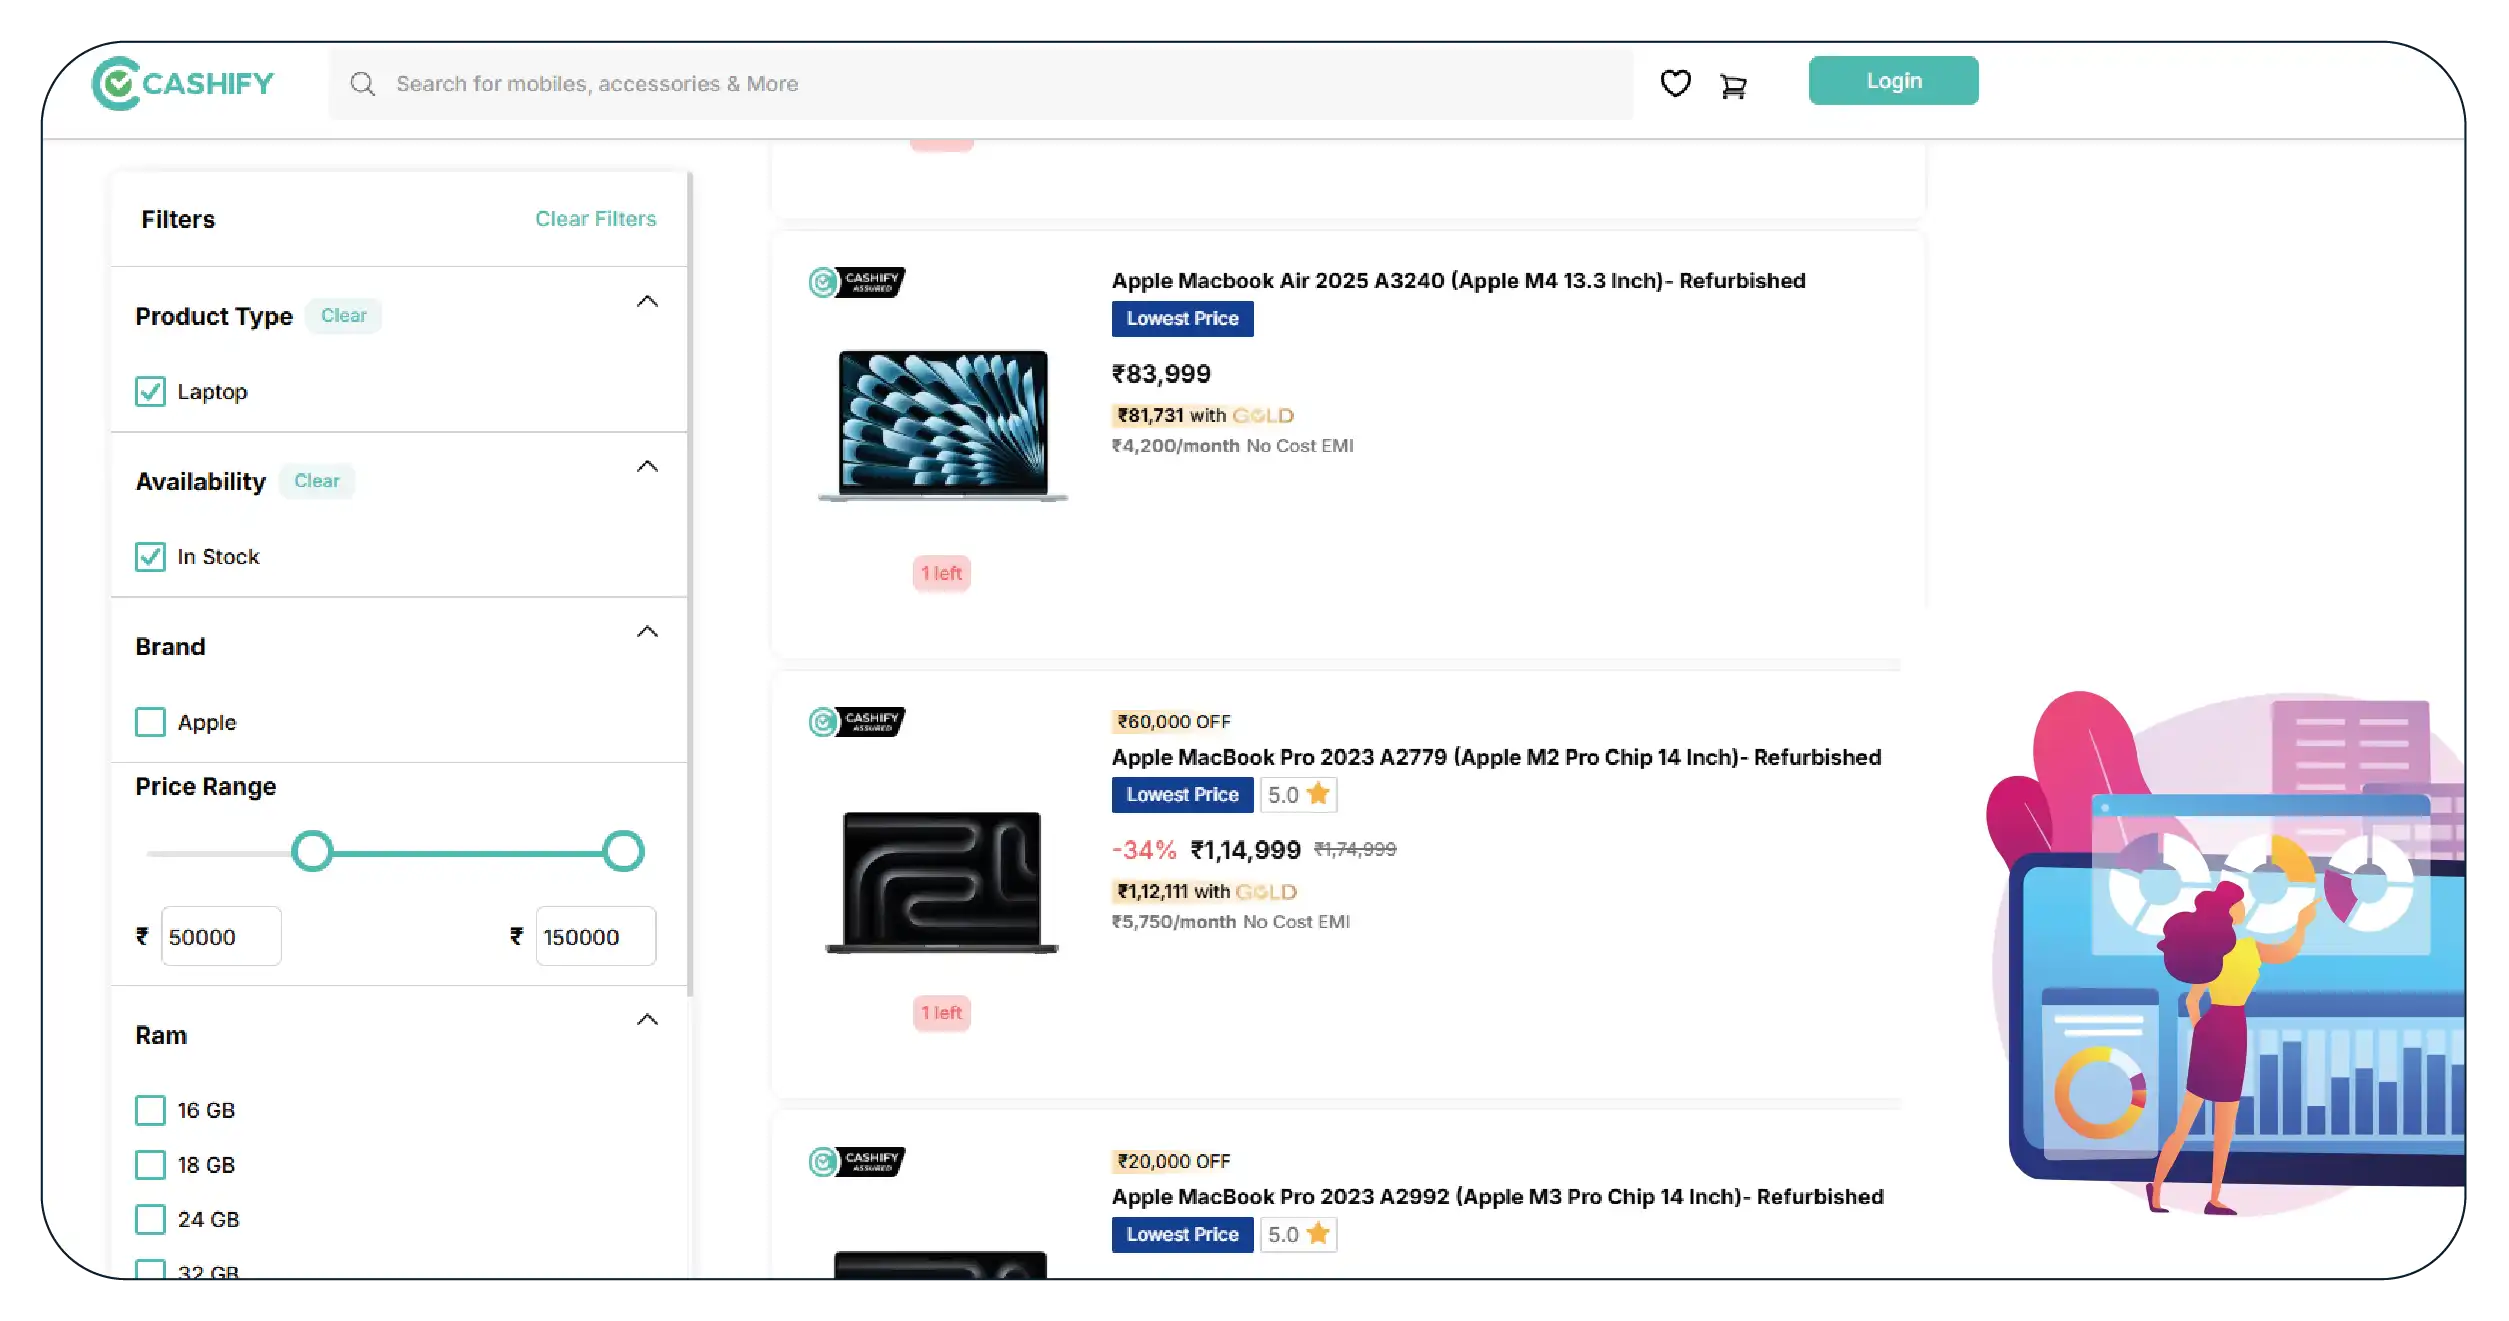Click the search magnifier icon
Screen dimensions: 2509x1321
[362, 84]
